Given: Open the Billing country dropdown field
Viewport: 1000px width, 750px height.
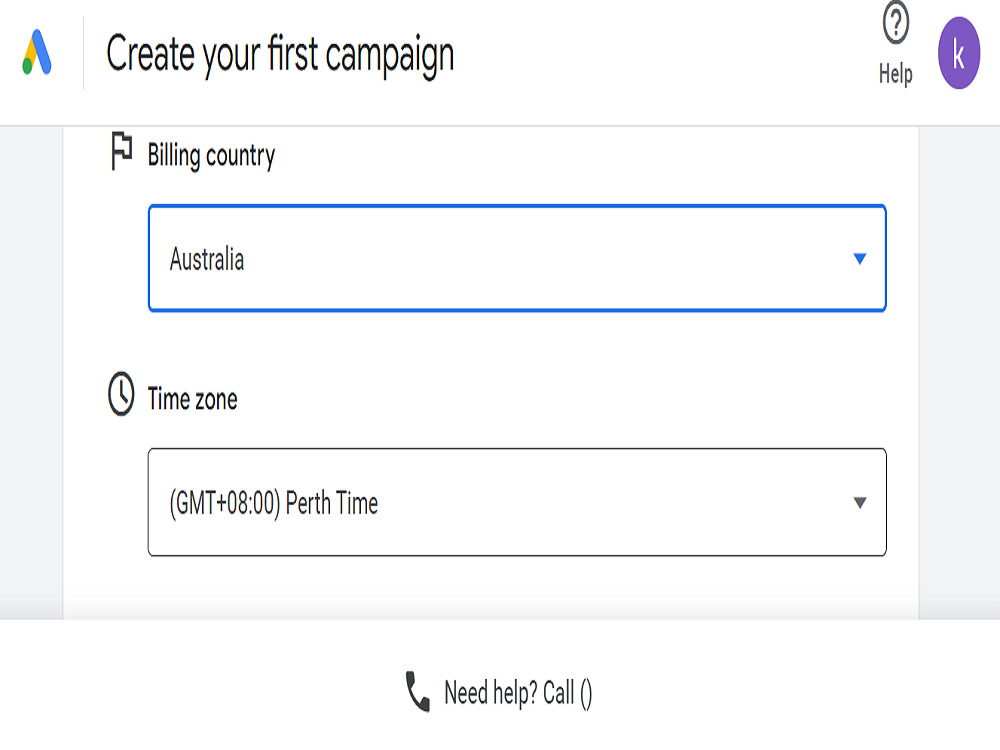Looking at the screenshot, I should (x=517, y=258).
